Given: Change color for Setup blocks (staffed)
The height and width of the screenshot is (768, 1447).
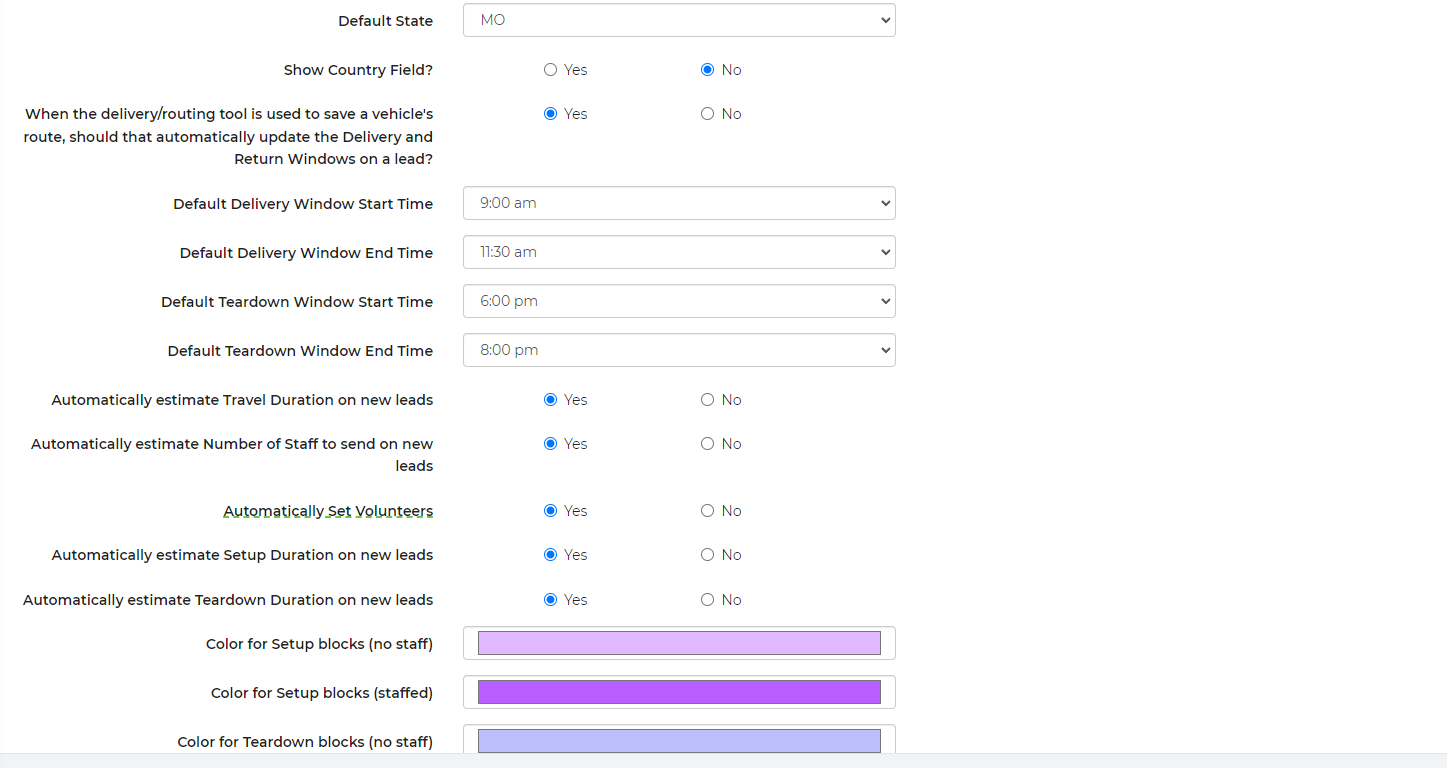Looking at the screenshot, I should coord(679,692).
